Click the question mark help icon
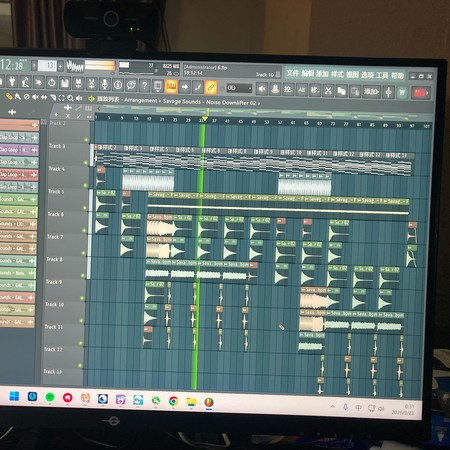The width and height of the screenshot is (450, 450). click(145, 86)
